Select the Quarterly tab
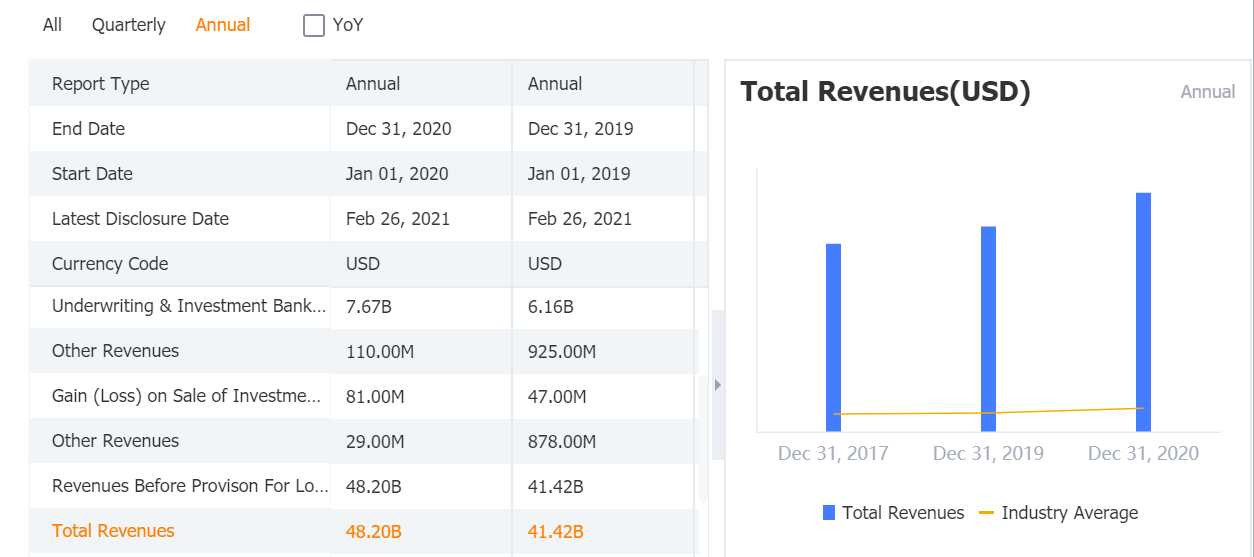1254x557 pixels. click(x=128, y=25)
